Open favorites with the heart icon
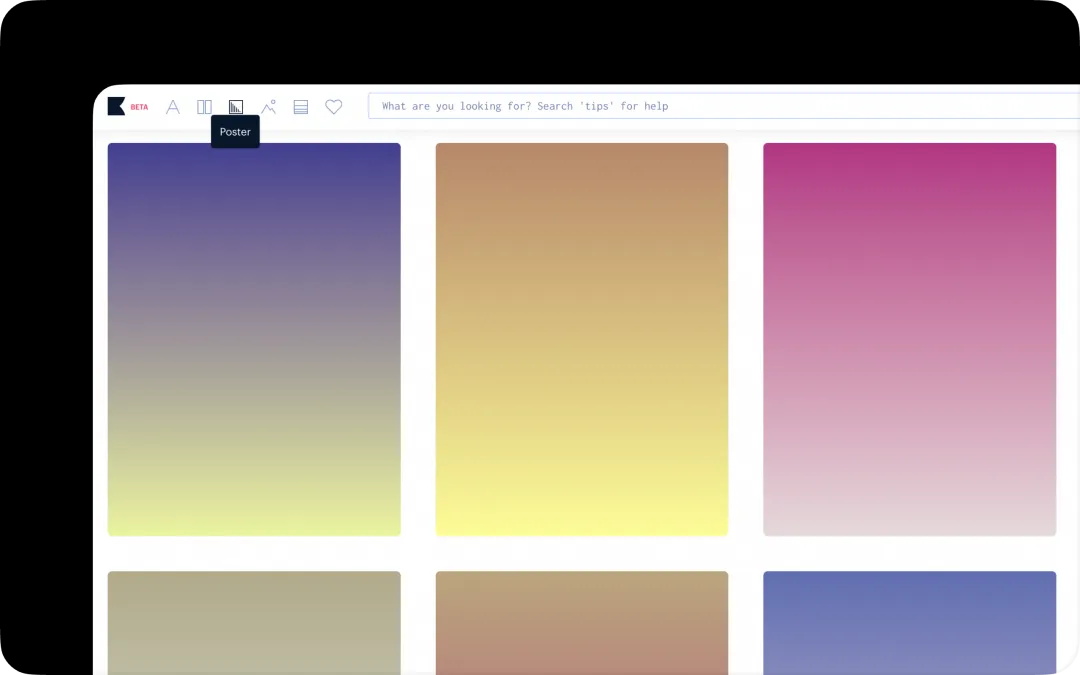 pyautogui.click(x=334, y=107)
